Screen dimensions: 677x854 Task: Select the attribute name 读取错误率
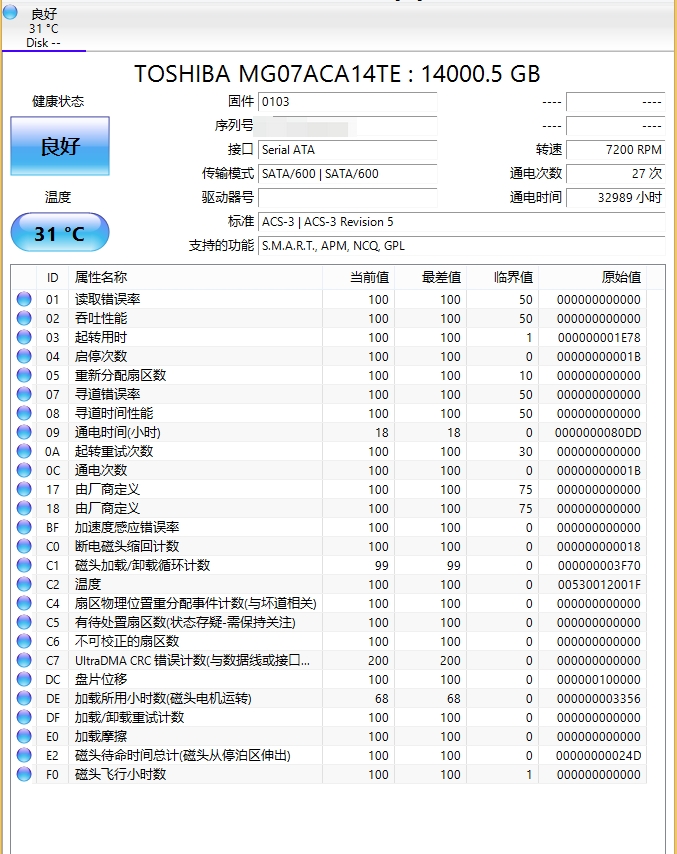coord(107,299)
